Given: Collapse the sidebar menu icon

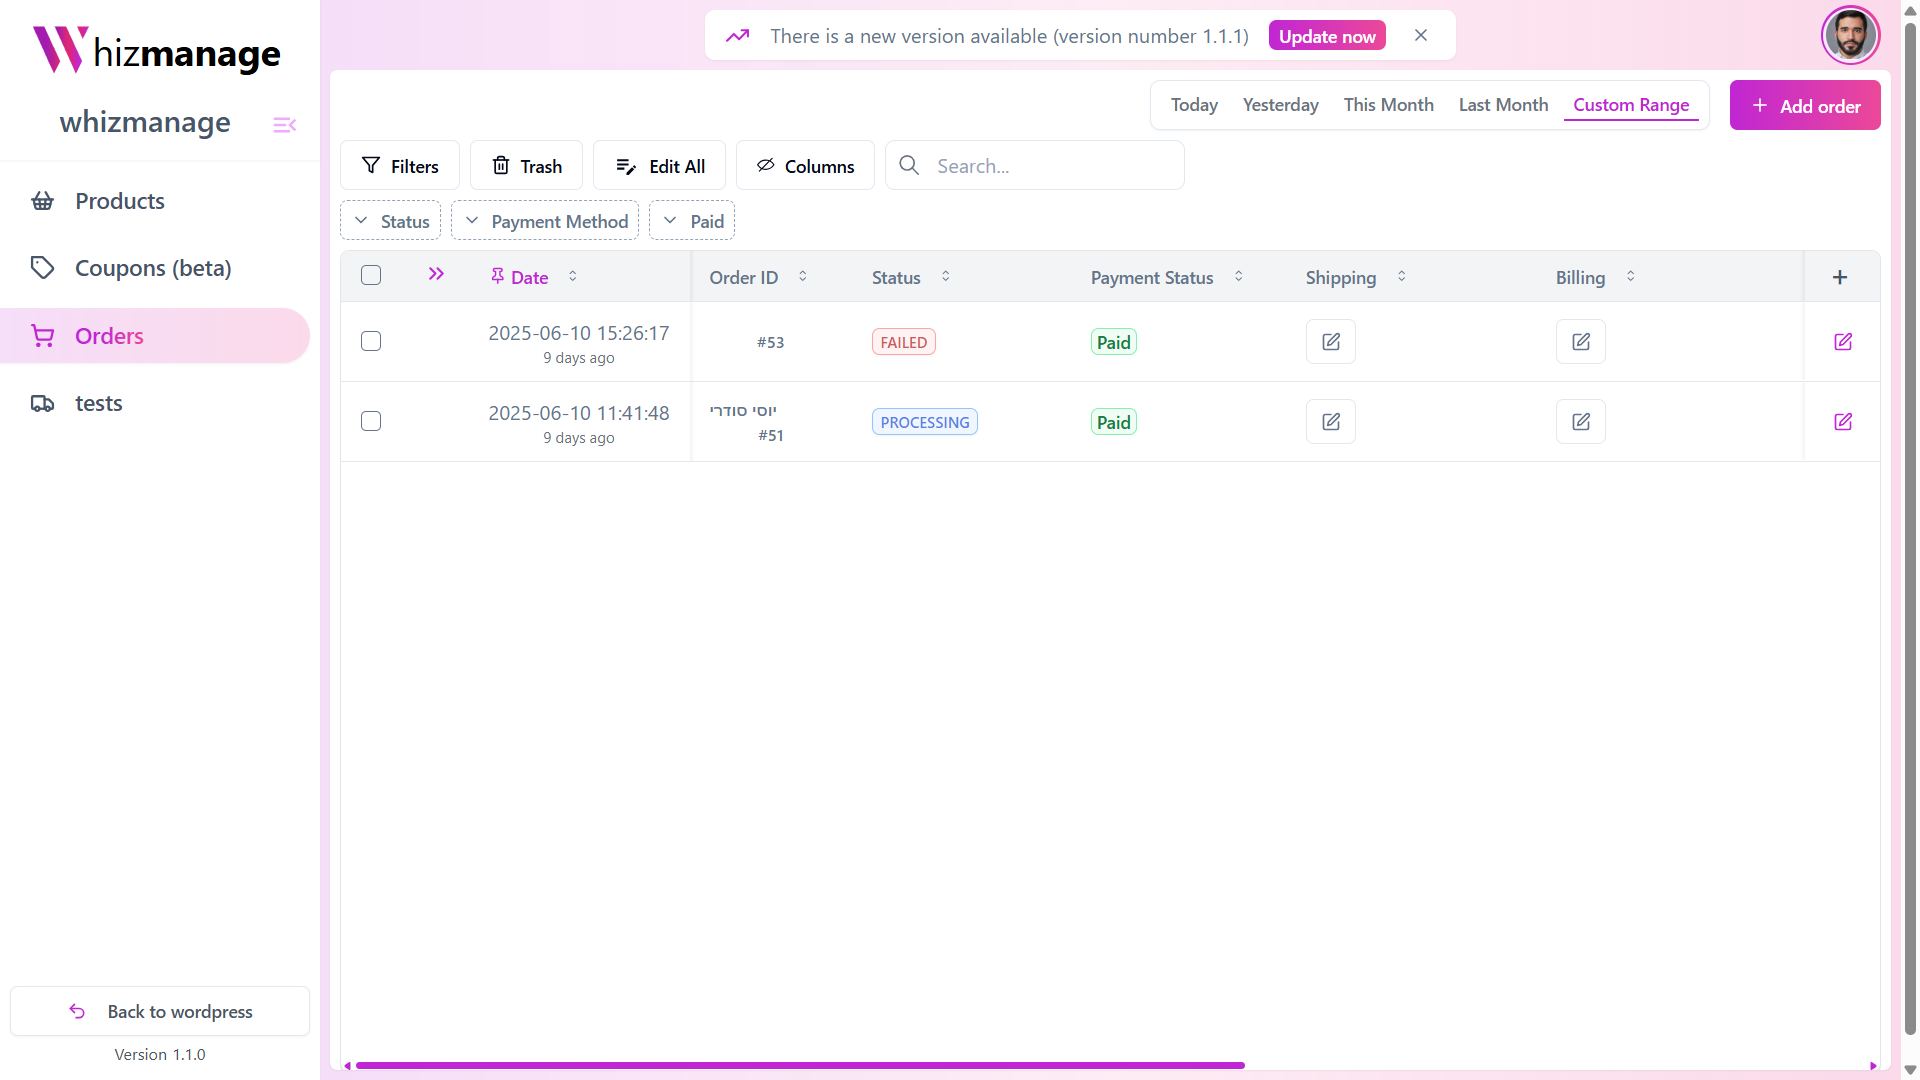Looking at the screenshot, I should (284, 125).
